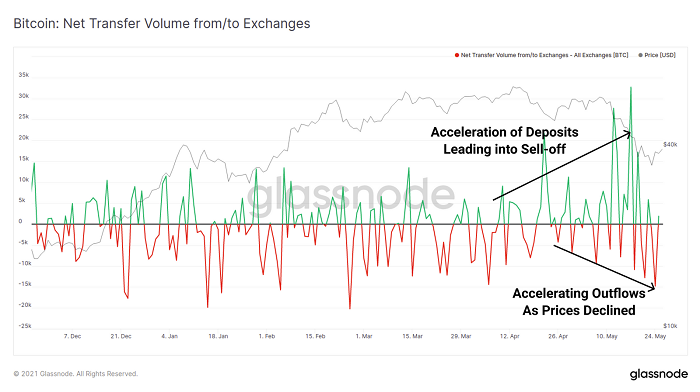Select the 1. Feb date axis label

267,336
